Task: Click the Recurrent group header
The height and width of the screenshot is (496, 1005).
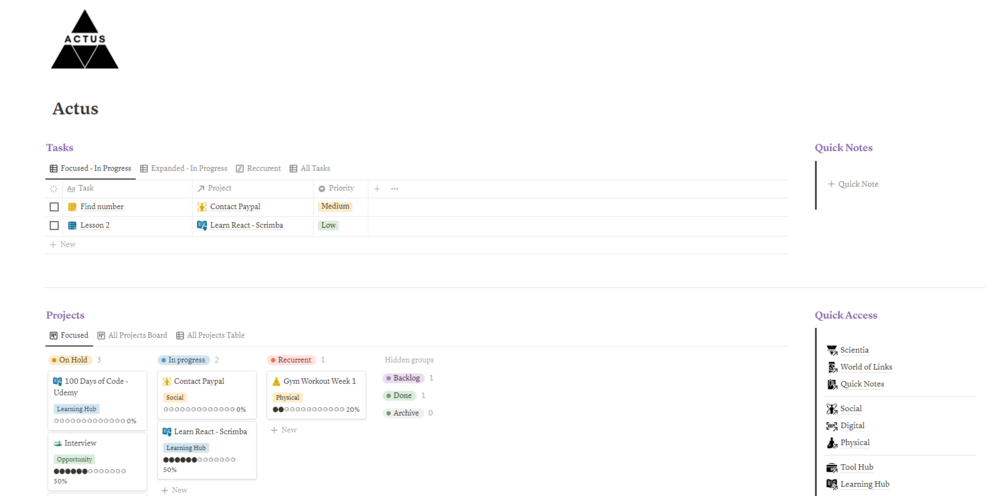Action: (x=292, y=360)
